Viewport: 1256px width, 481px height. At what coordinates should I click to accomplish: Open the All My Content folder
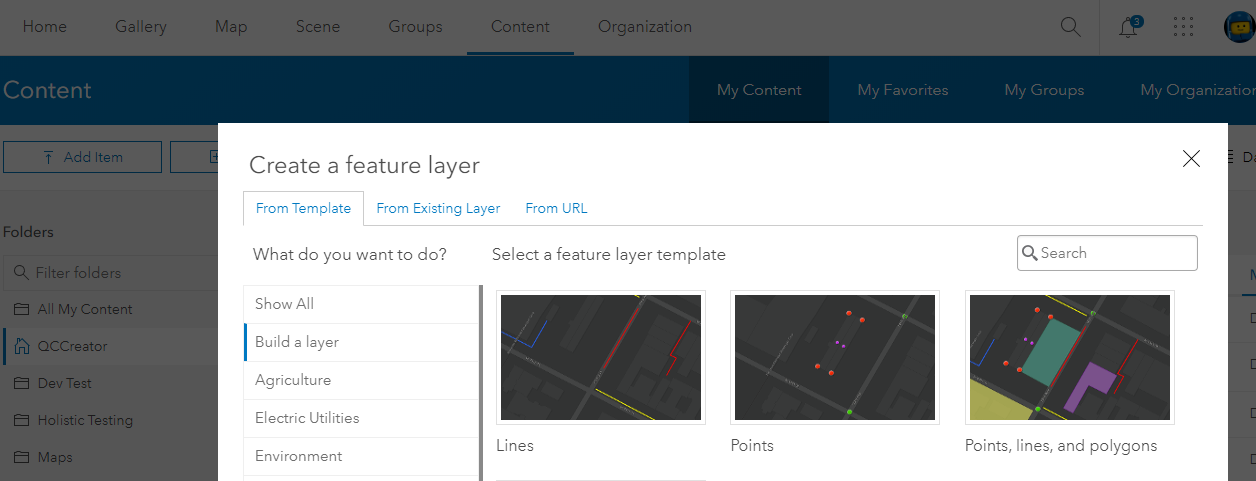(85, 309)
